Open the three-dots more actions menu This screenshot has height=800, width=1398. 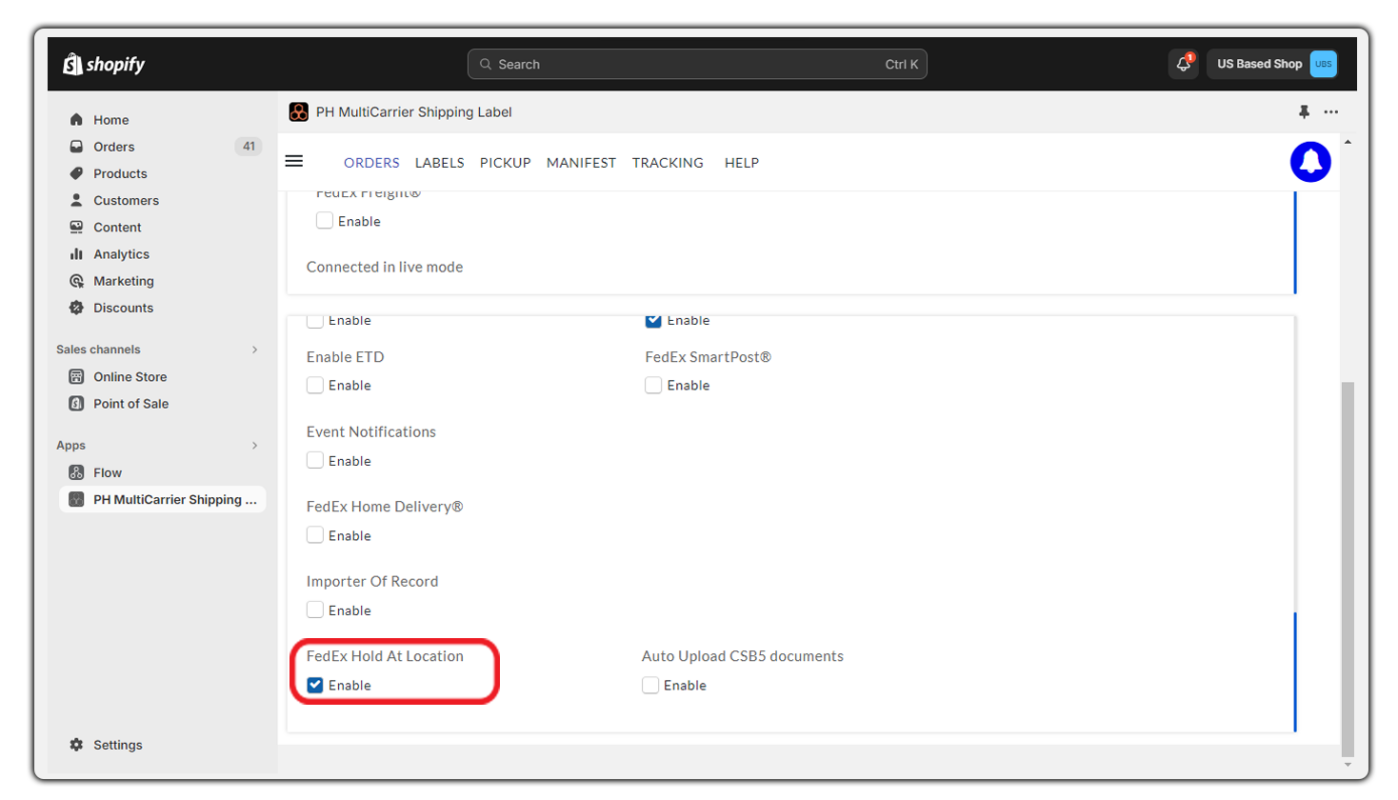pyautogui.click(x=1331, y=112)
